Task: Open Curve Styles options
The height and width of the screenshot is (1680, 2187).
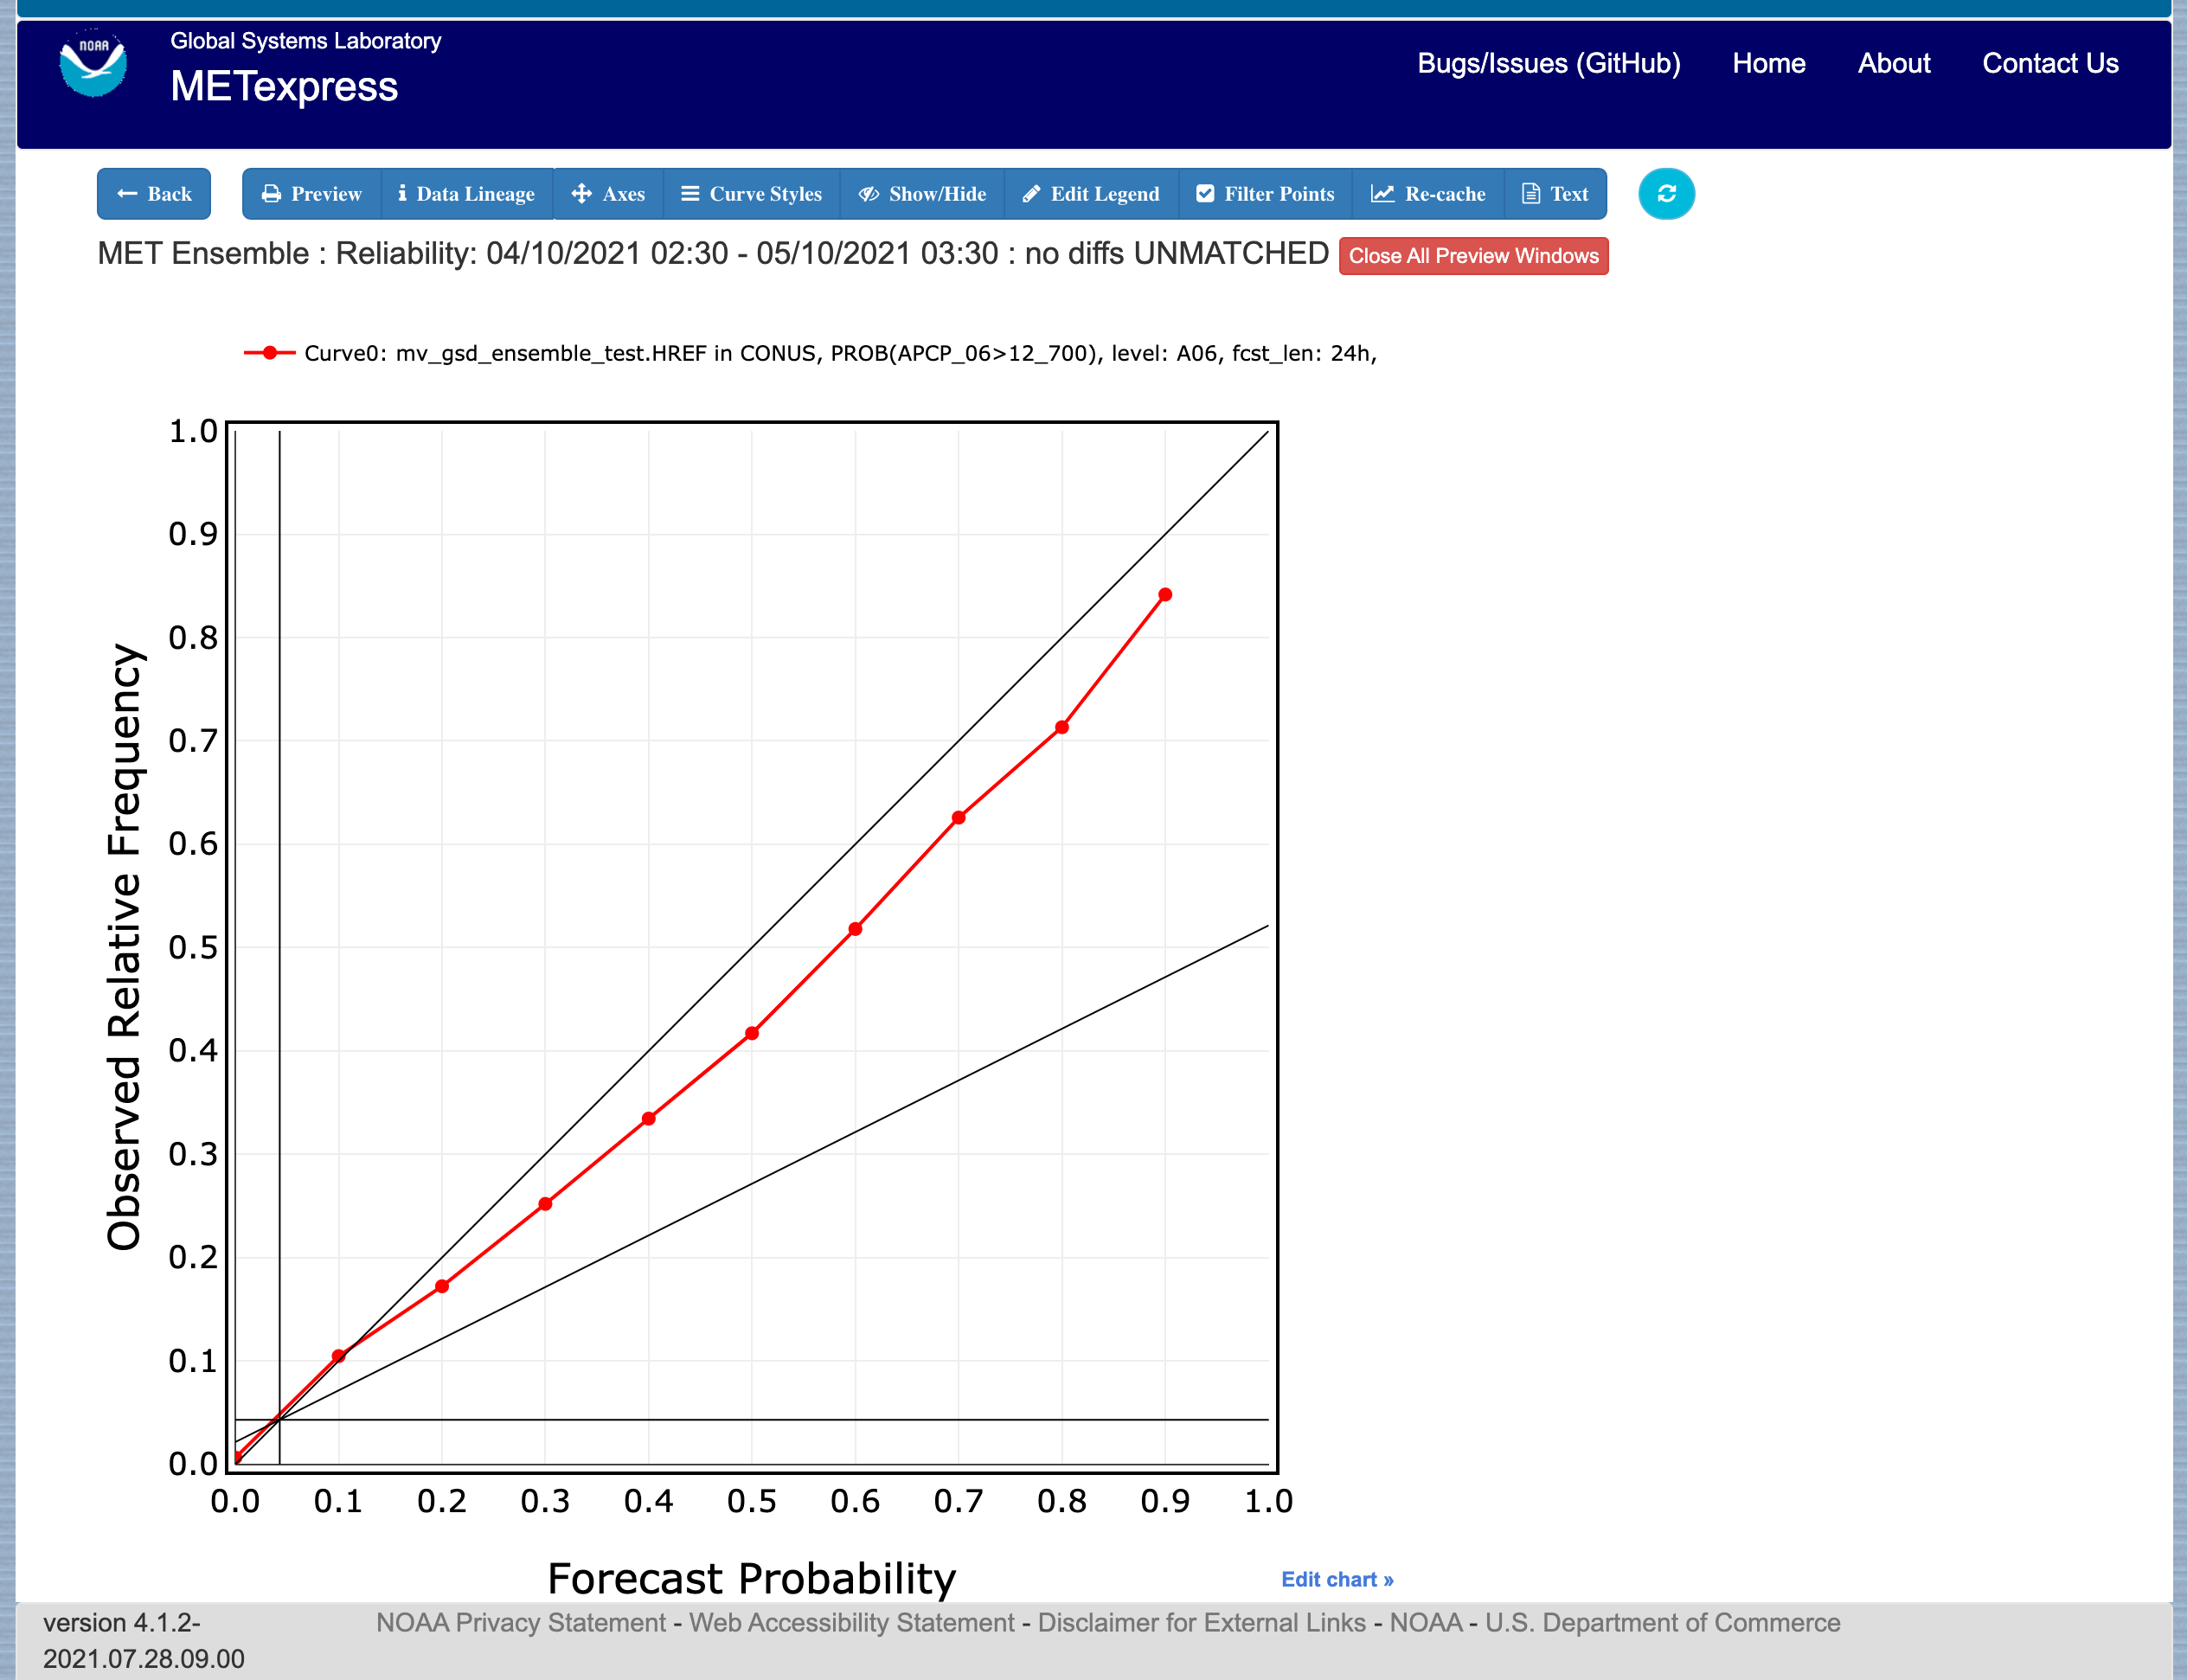Action: (x=752, y=194)
